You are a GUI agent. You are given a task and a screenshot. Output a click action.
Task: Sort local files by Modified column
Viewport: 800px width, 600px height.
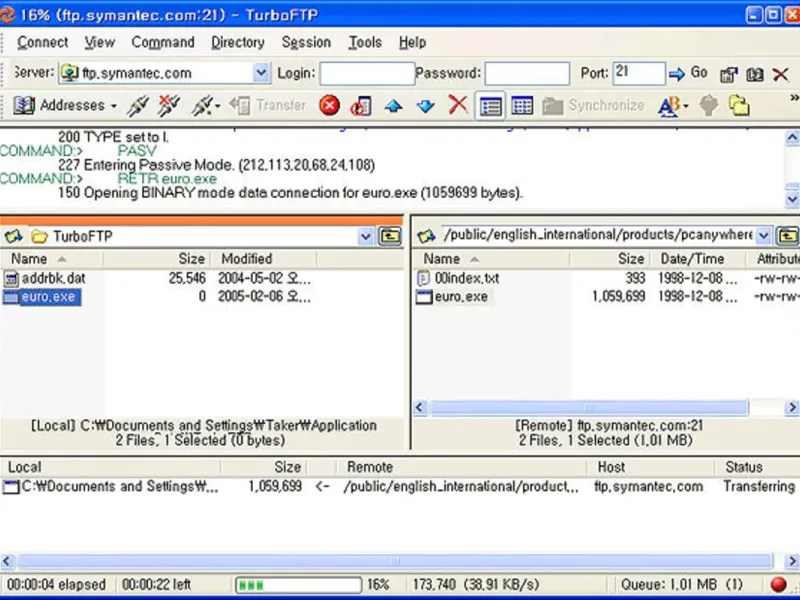264,259
